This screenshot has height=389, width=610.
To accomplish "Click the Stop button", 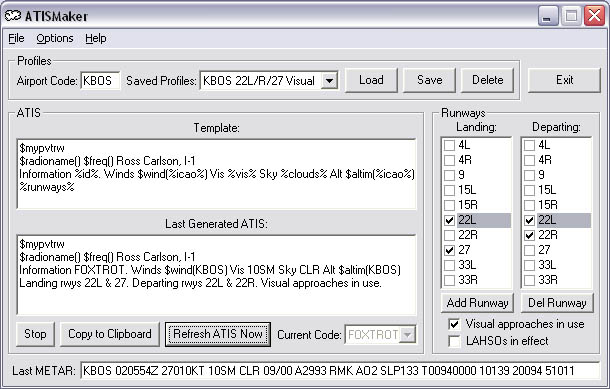I will coord(35,334).
